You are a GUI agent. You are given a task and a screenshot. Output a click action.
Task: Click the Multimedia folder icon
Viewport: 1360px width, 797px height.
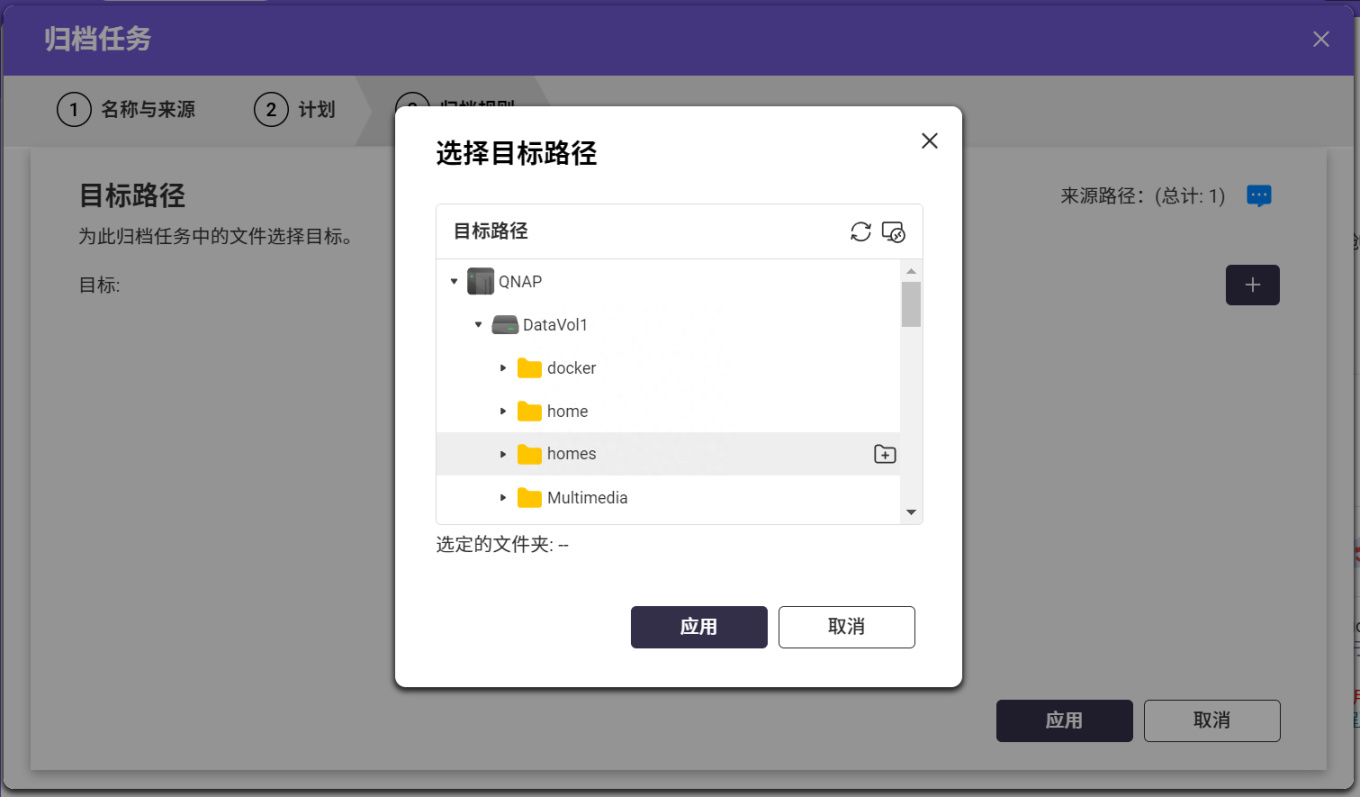(x=529, y=497)
